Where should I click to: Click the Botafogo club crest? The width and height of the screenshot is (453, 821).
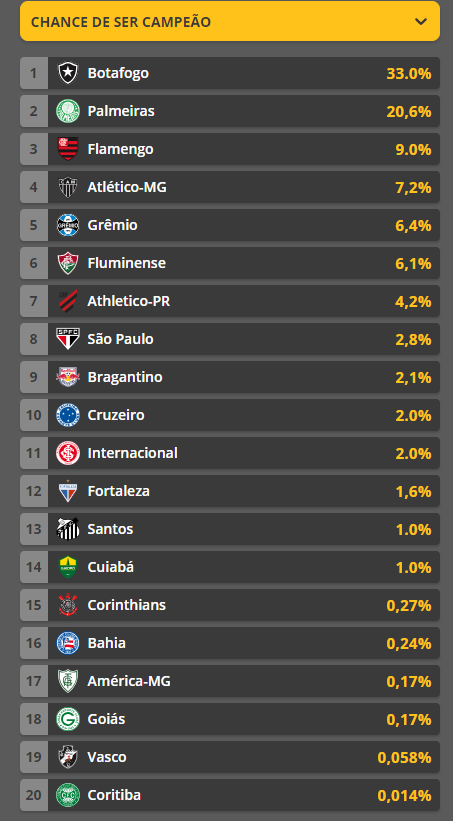click(68, 73)
